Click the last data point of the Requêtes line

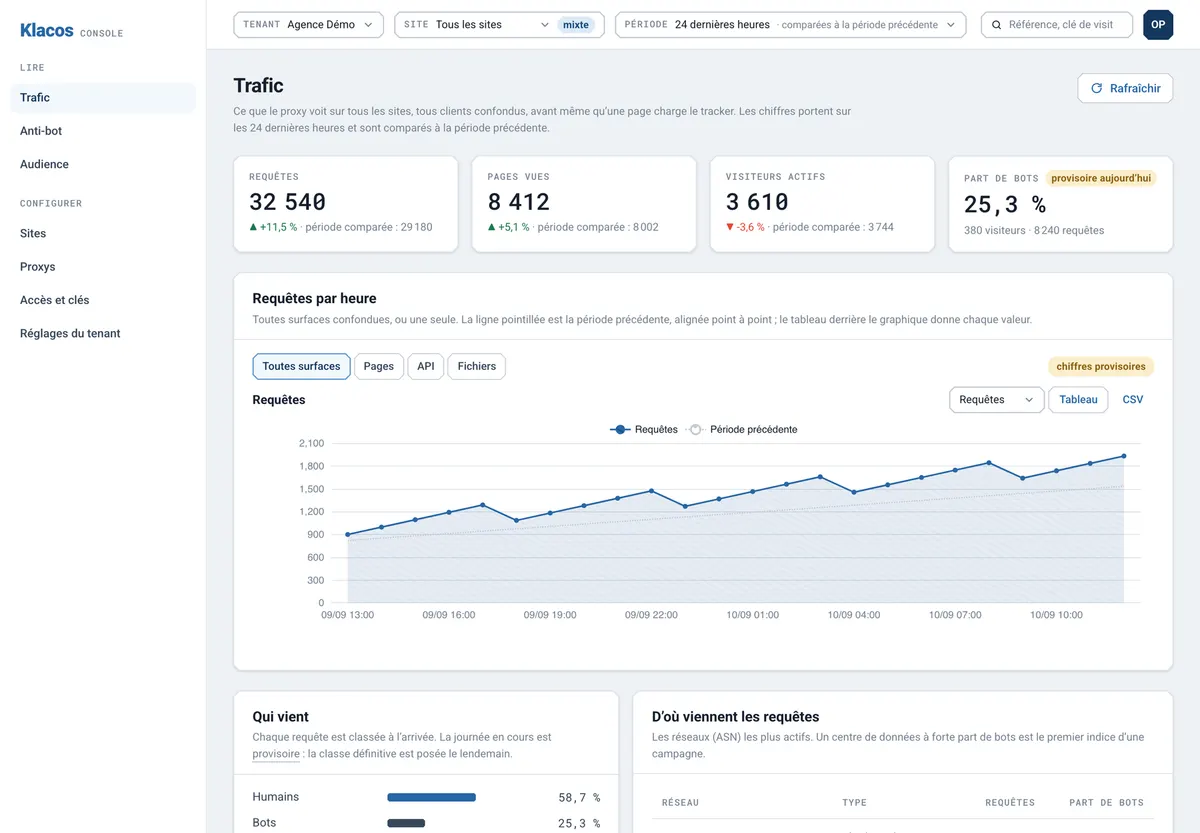click(1124, 456)
